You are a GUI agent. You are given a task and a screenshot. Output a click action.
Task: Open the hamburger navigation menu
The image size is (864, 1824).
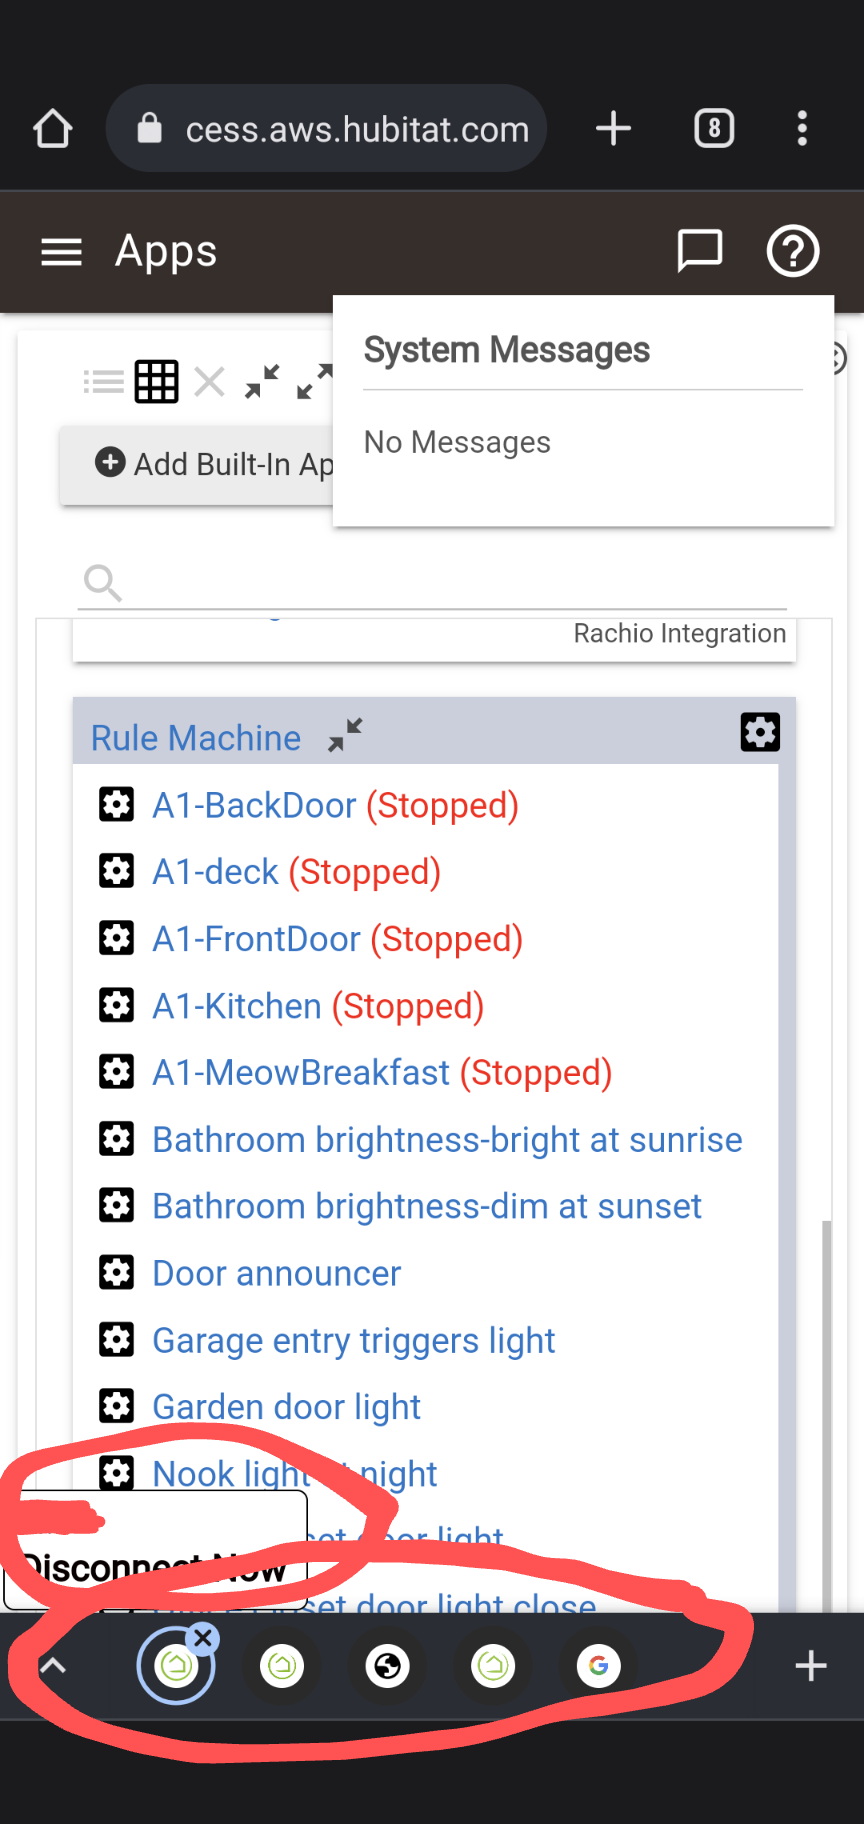[61, 252]
